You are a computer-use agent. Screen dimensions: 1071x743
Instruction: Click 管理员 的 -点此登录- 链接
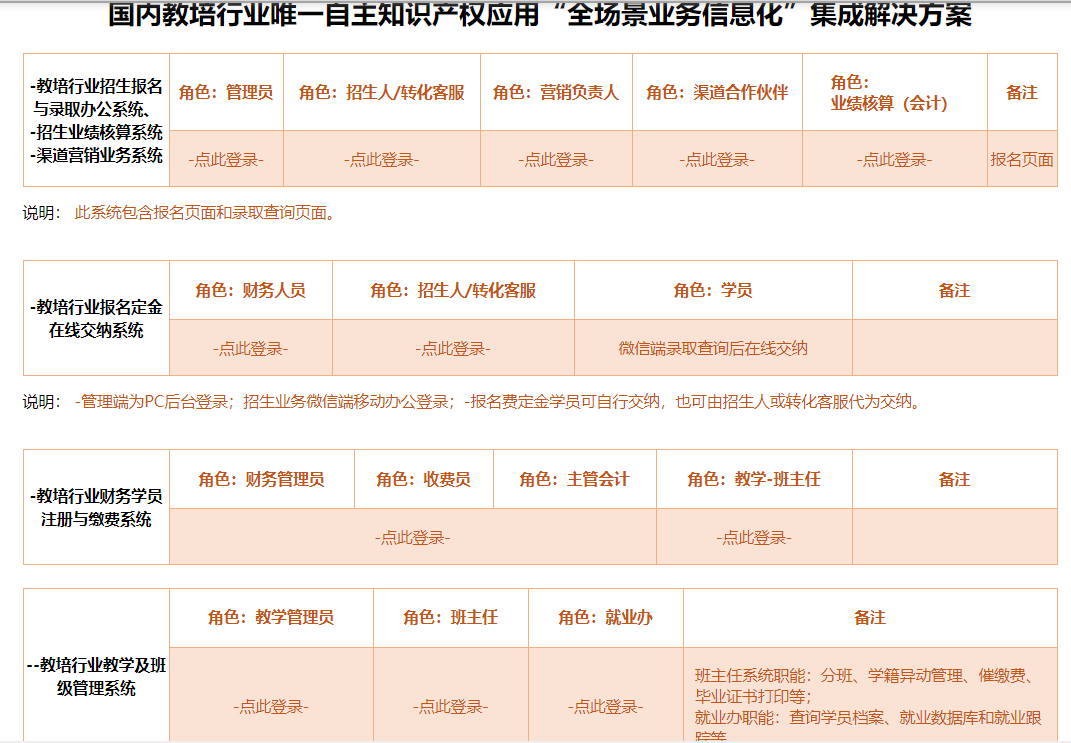(x=228, y=158)
